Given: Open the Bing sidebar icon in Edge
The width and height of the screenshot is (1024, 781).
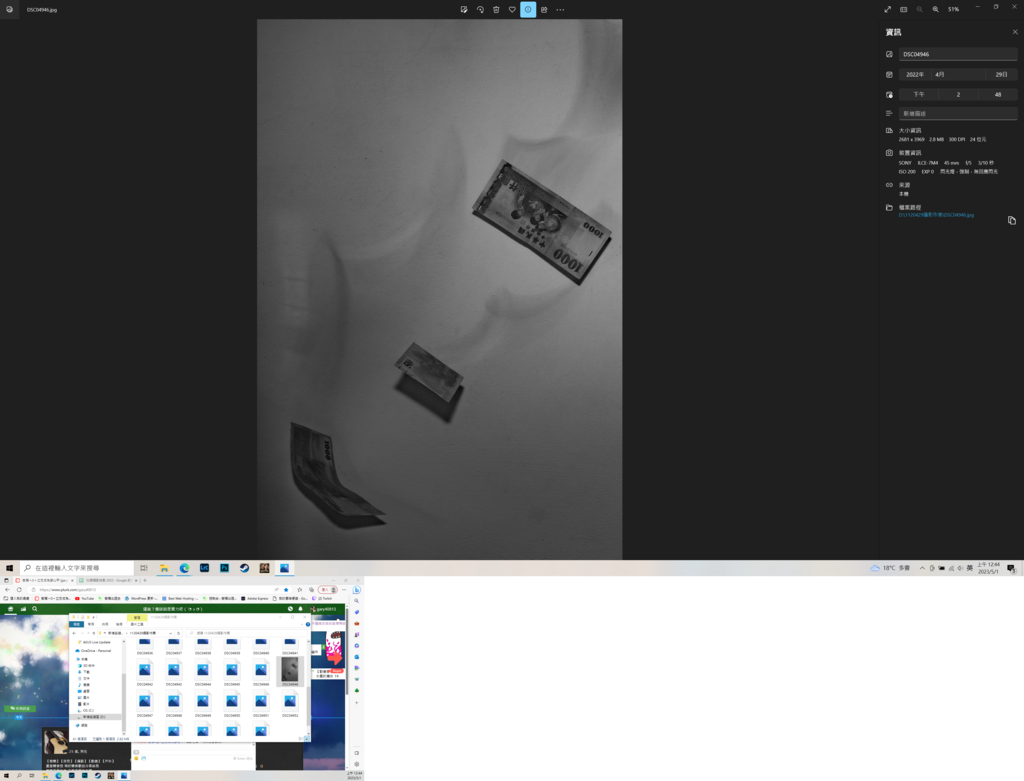Looking at the screenshot, I should point(357,590).
